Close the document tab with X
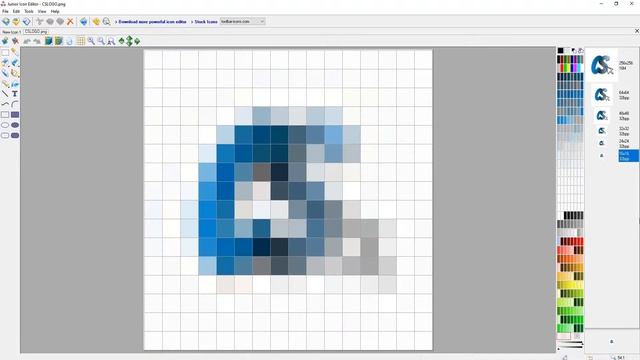The height and width of the screenshot is (360, 640). point(637,31)
